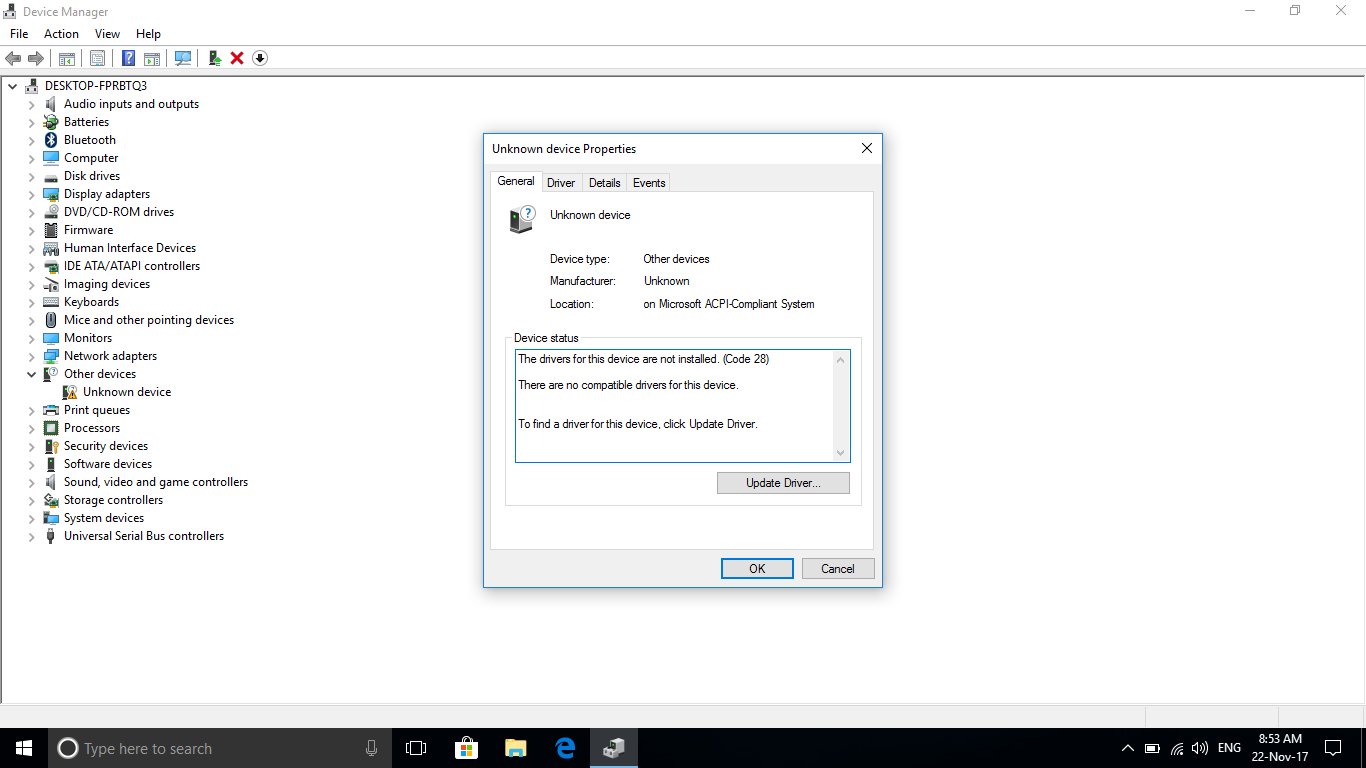Click the Display adapters monitor icon
This screenshot has height=768, width=1366.
(x=51, y=194)
